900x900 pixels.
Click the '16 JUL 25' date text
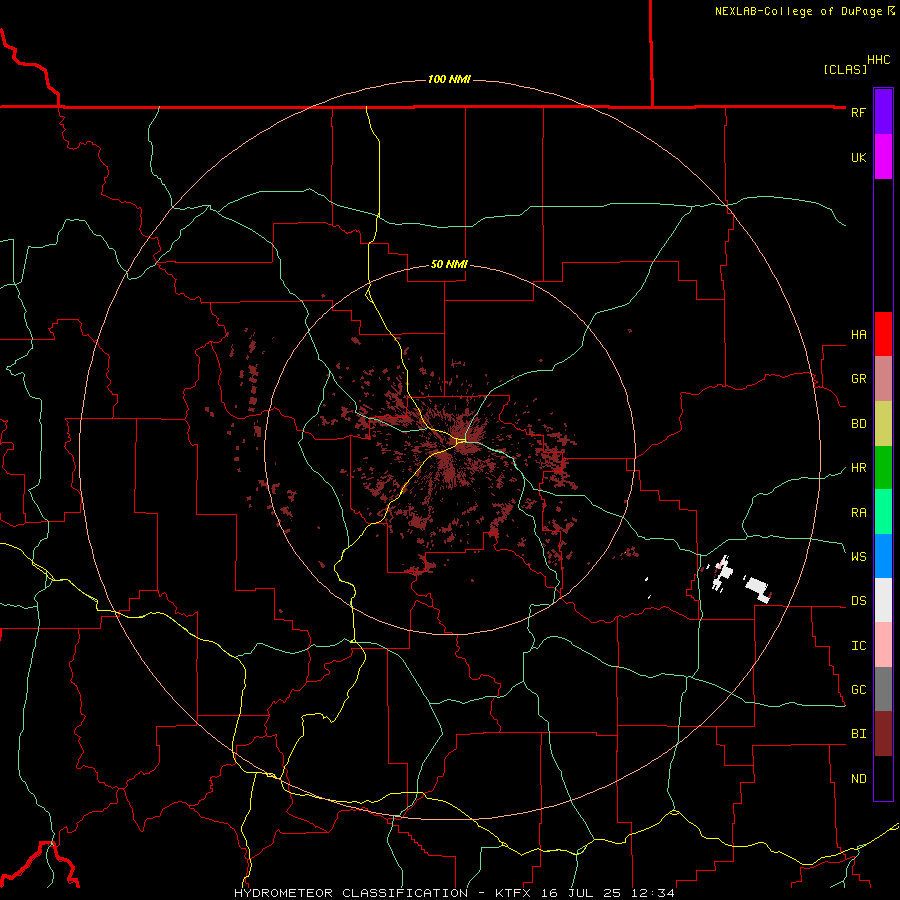pos(583,893)
